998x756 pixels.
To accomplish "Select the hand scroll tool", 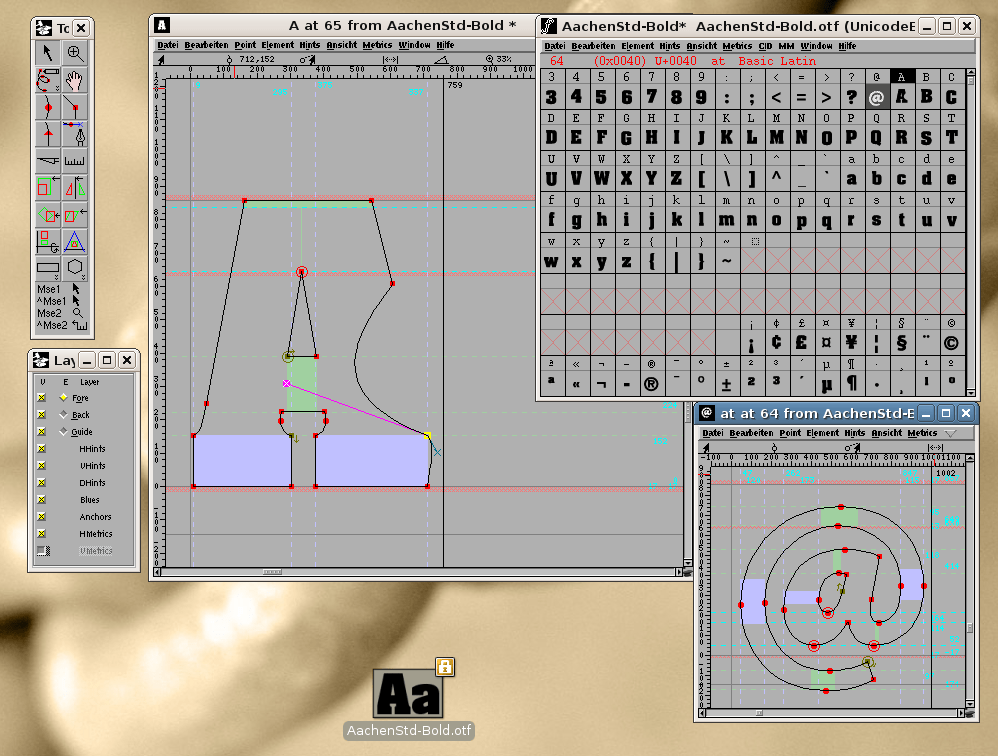I will [x=74, y=80].
